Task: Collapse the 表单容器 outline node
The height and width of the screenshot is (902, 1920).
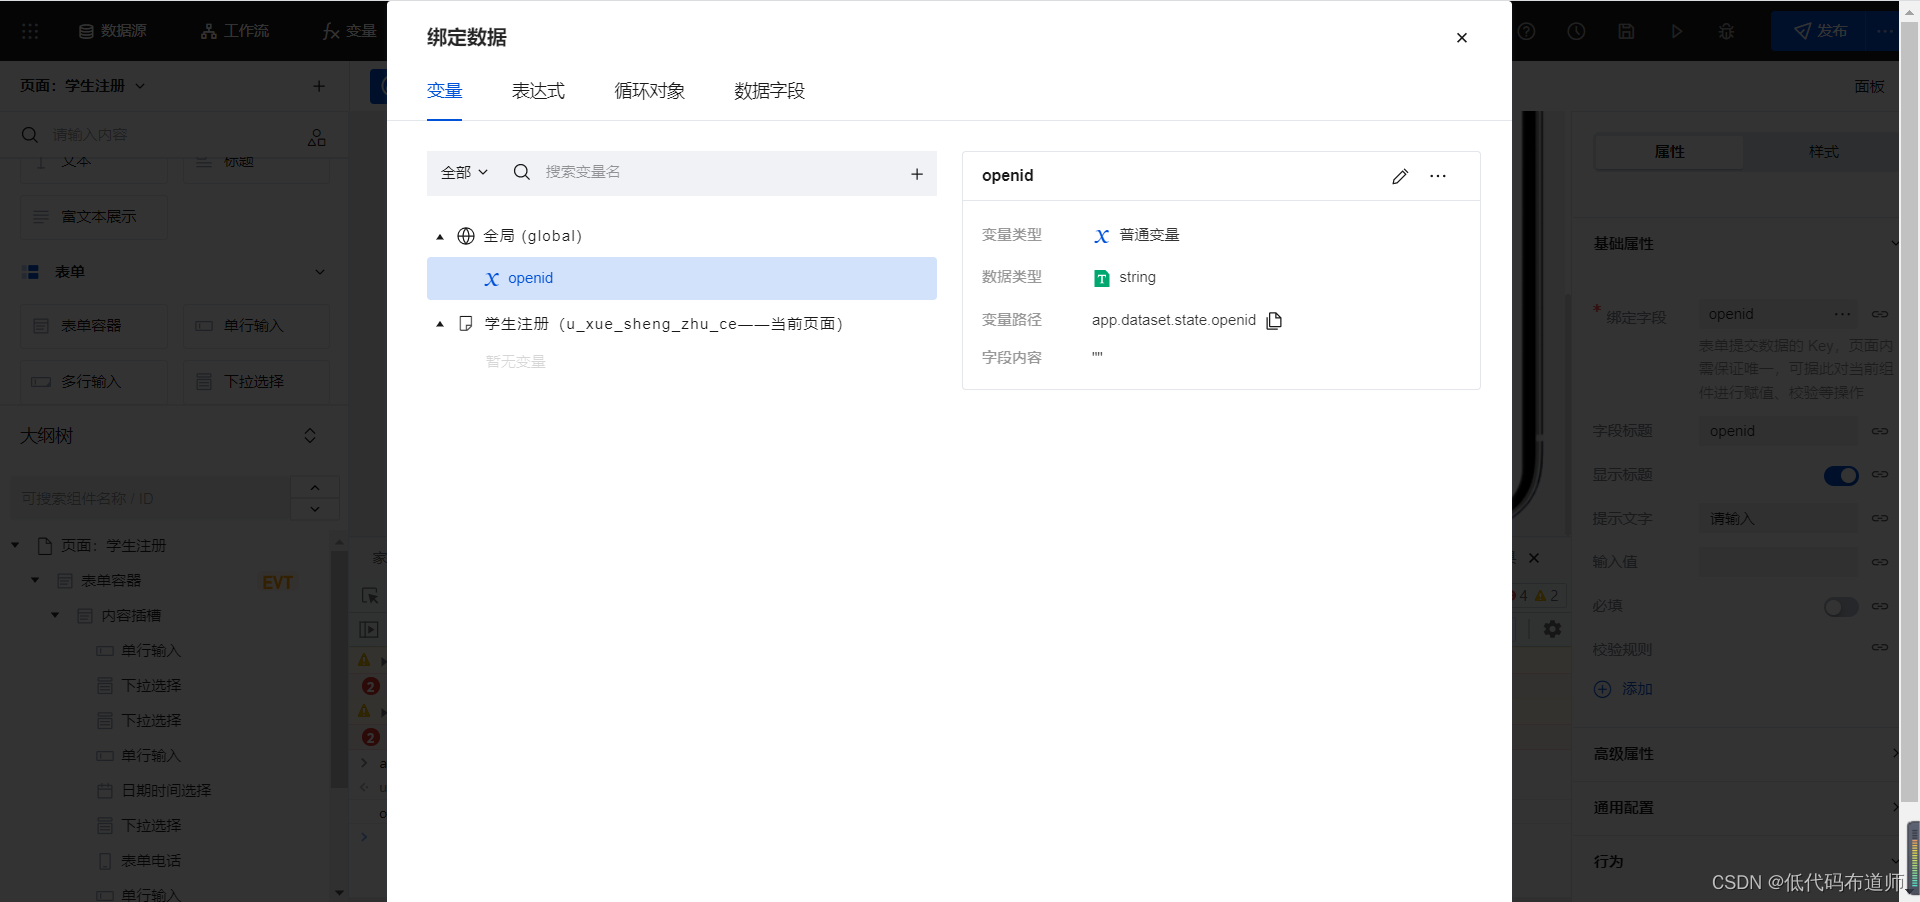Action: pyautogui.click(x=35, y=580)
